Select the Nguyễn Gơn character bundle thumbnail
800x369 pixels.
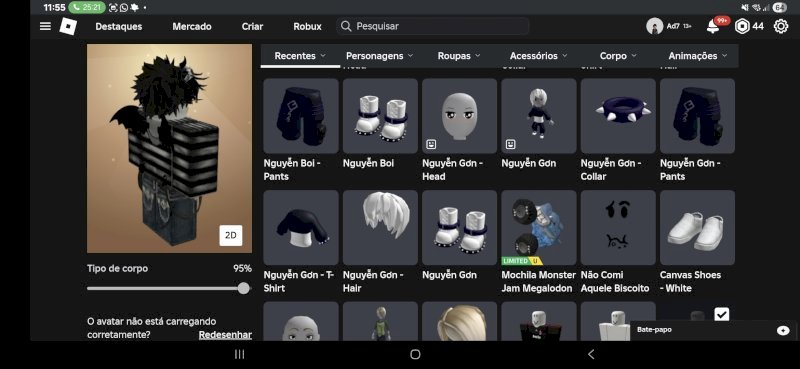coord(539,116)
